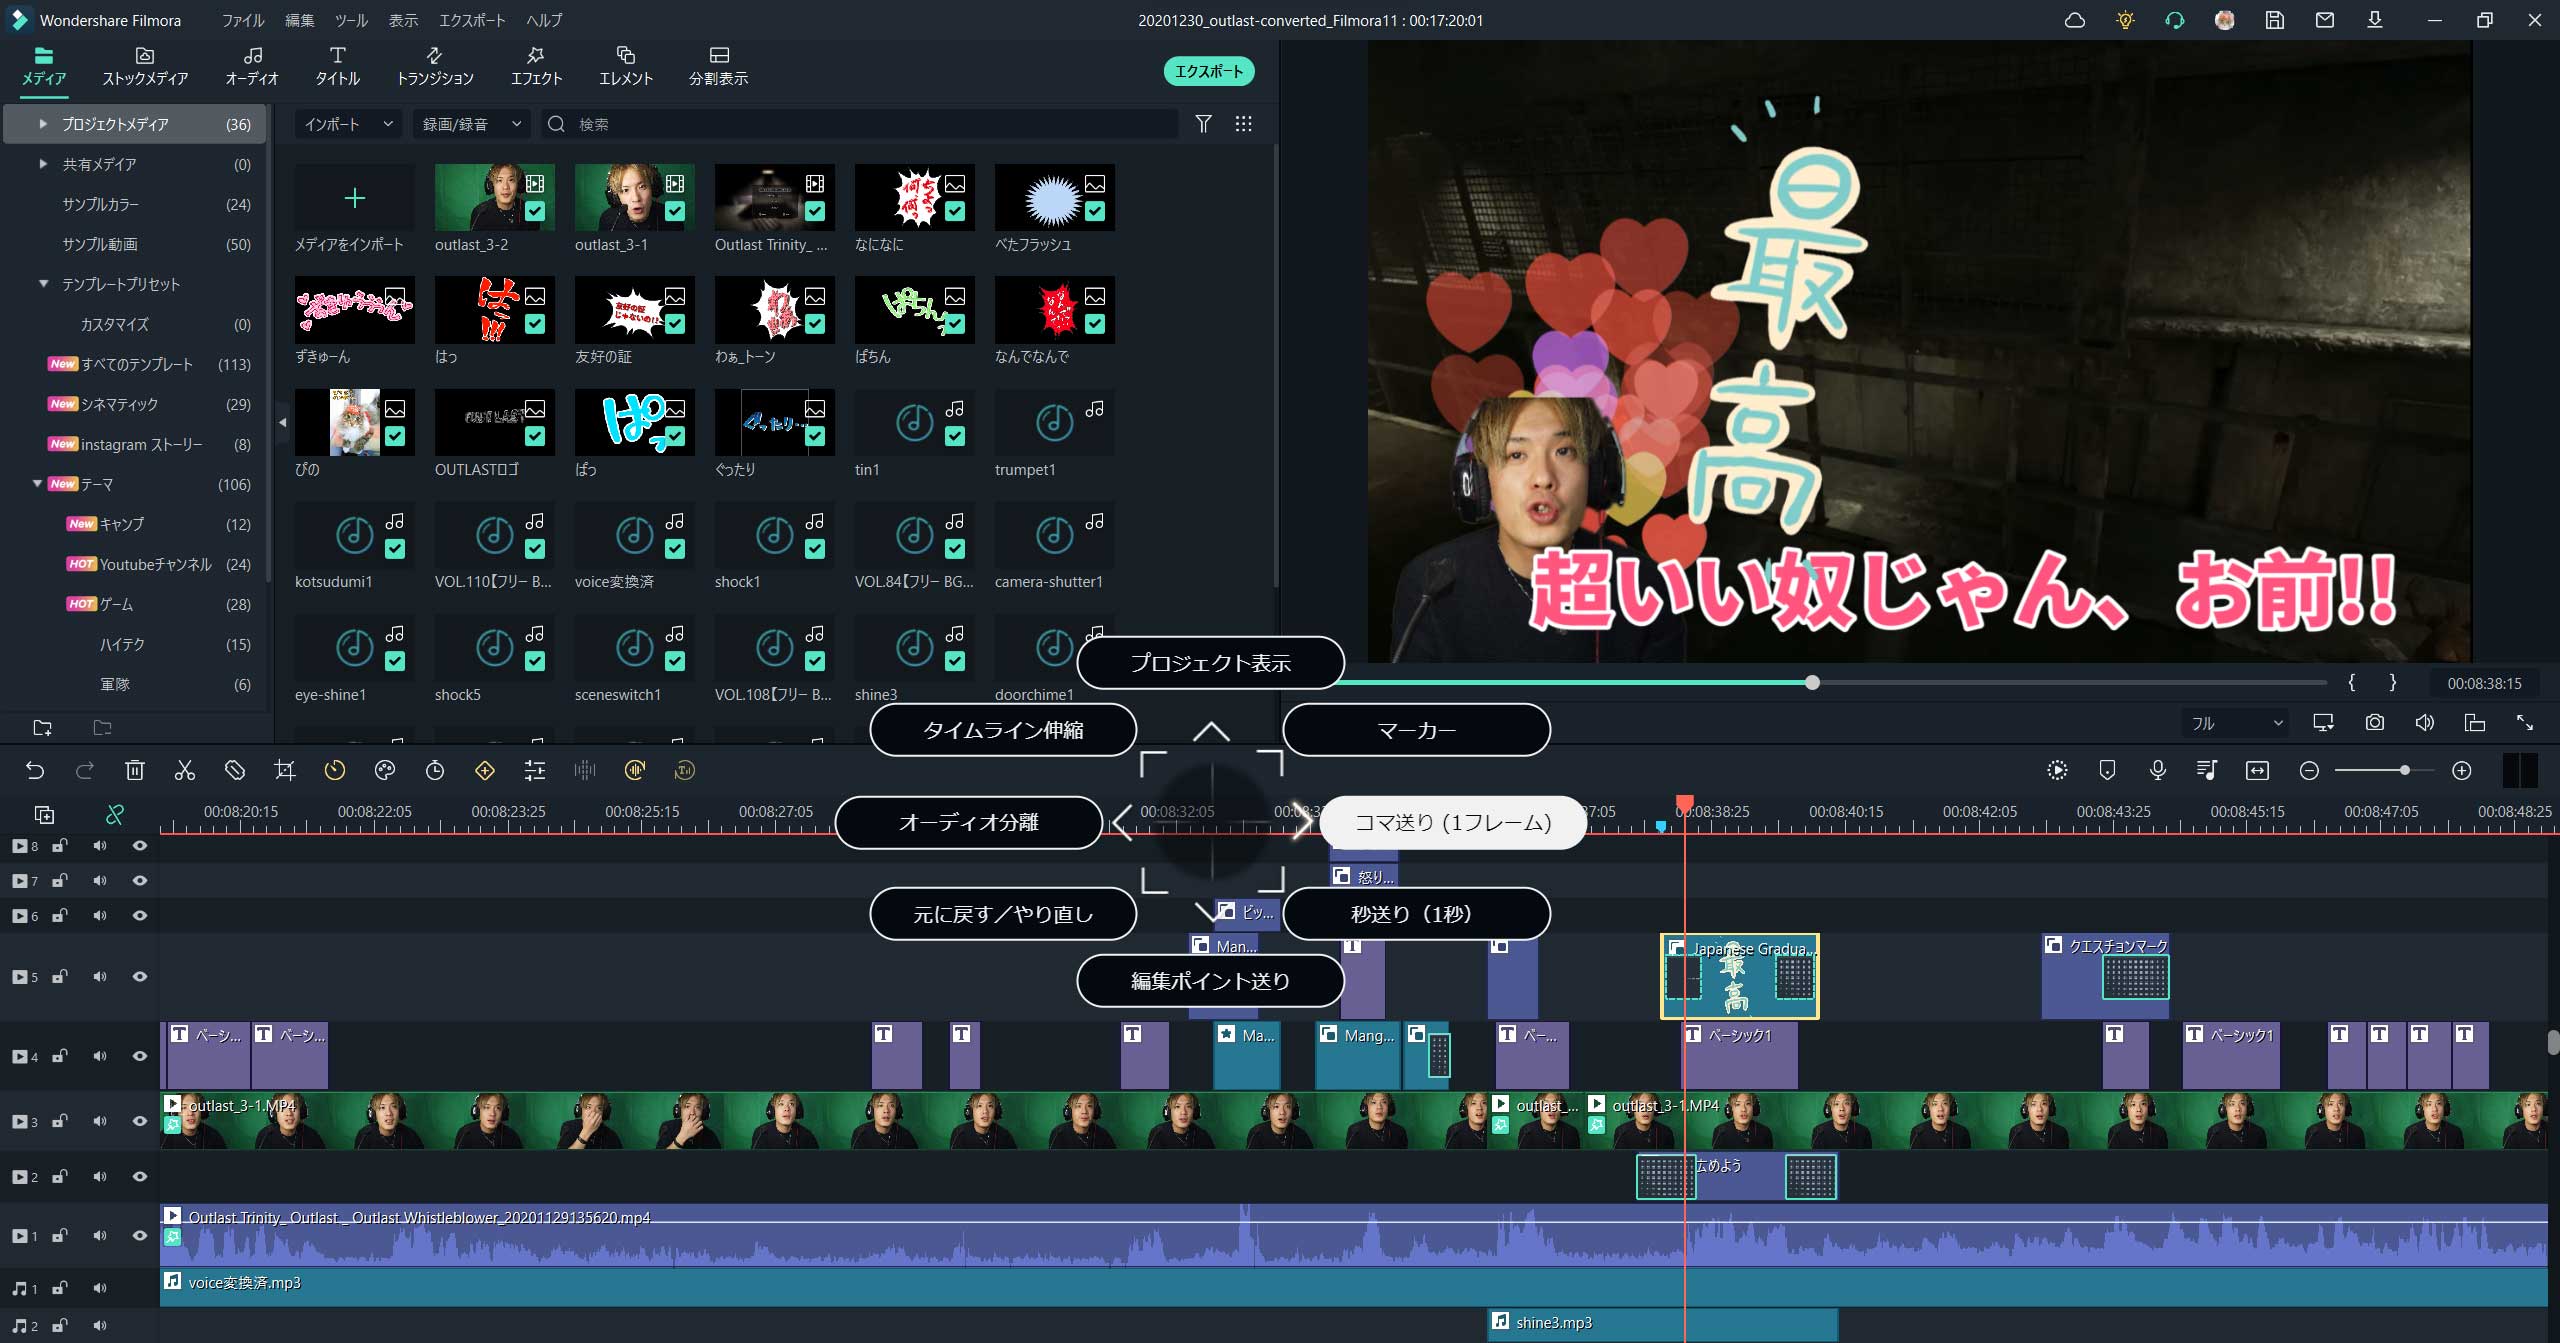Select the crop tool icon
The image size is (2560, 1343).
point(285,770)
